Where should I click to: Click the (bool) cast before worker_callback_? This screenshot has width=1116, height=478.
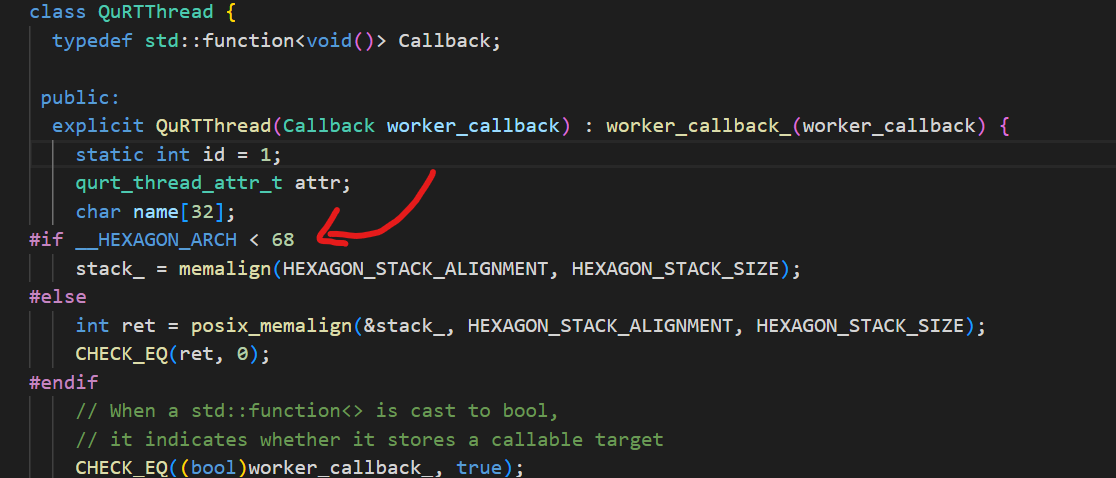click(213, 468)
